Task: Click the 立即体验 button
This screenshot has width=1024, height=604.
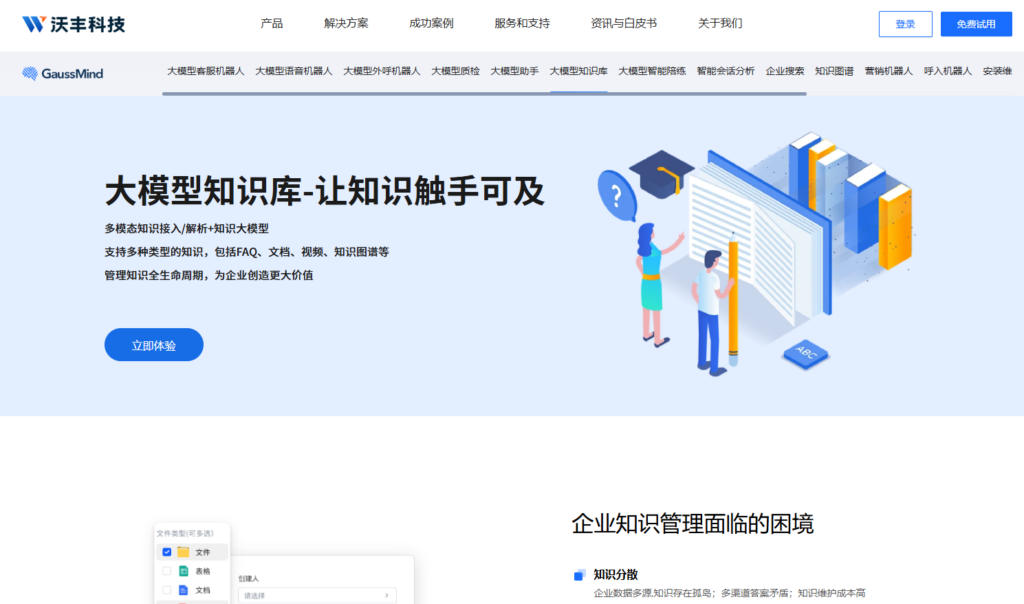Action: pos(153,344)
